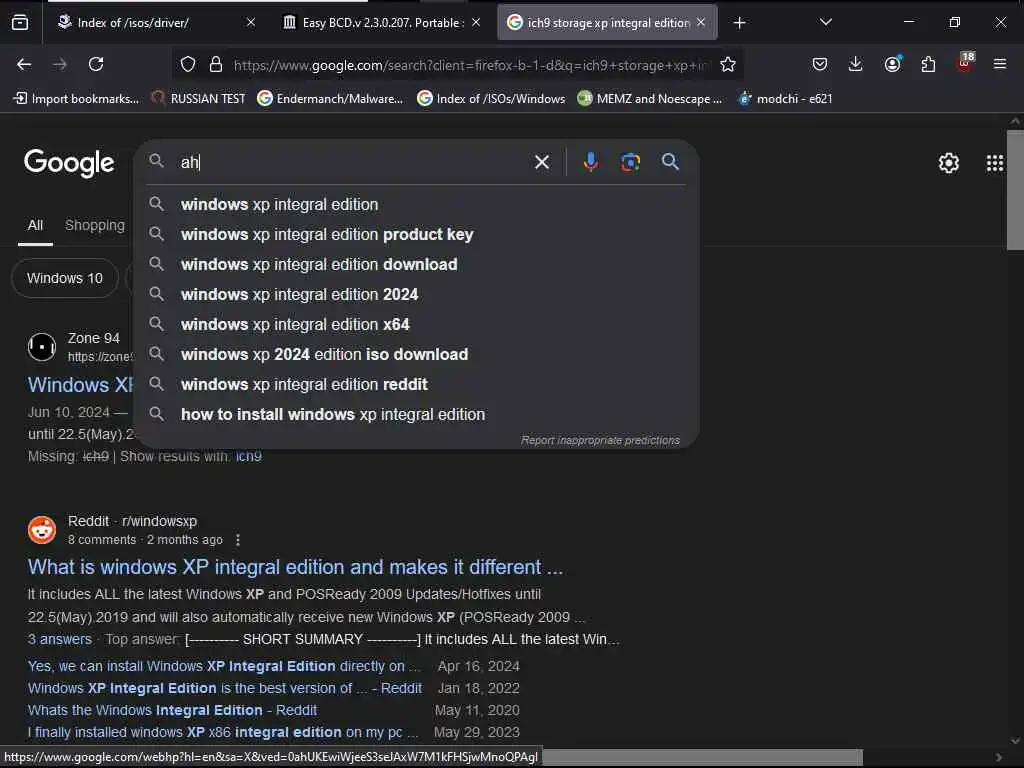The image size is (1024, 768).
Task: Open the RUSSIAN TEST bookmark
Action: (199, 99)
